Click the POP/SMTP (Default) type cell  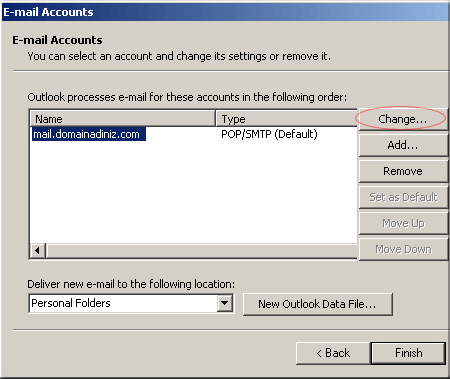[269, 134]
